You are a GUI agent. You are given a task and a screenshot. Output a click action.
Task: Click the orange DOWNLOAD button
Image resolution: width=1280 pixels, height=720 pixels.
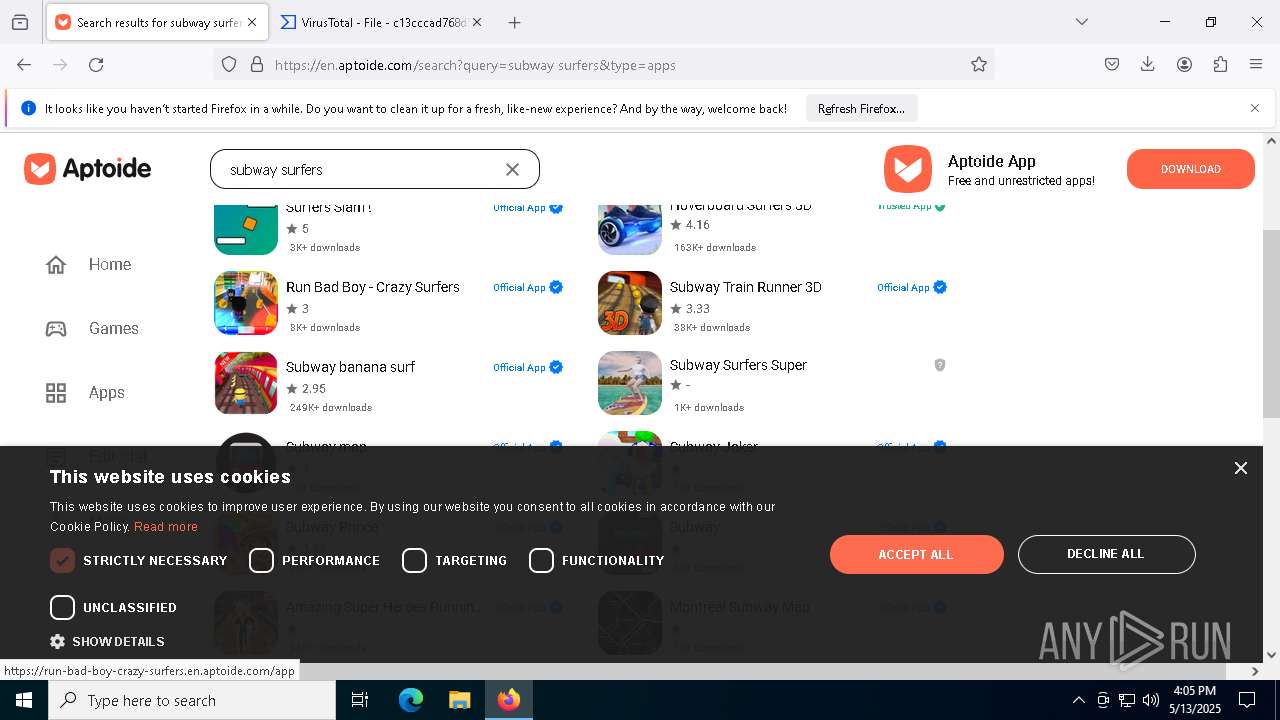1190,169
